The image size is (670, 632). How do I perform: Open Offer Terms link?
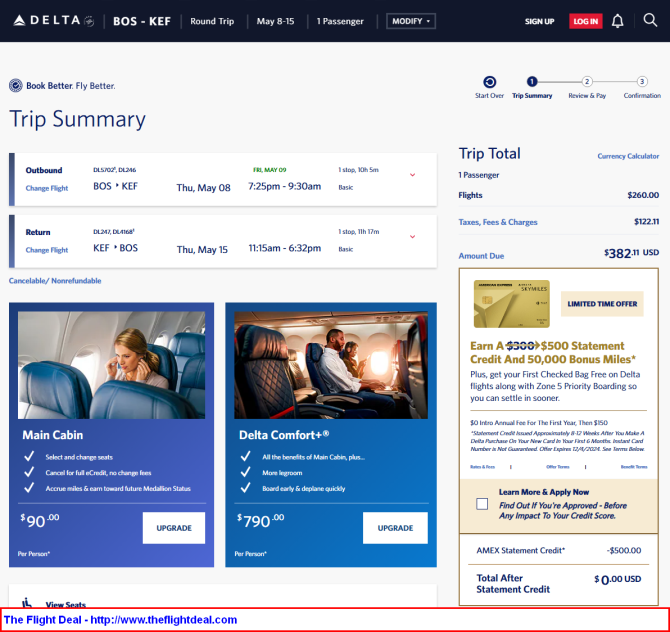pyautogui.click(x=558, y=467)
